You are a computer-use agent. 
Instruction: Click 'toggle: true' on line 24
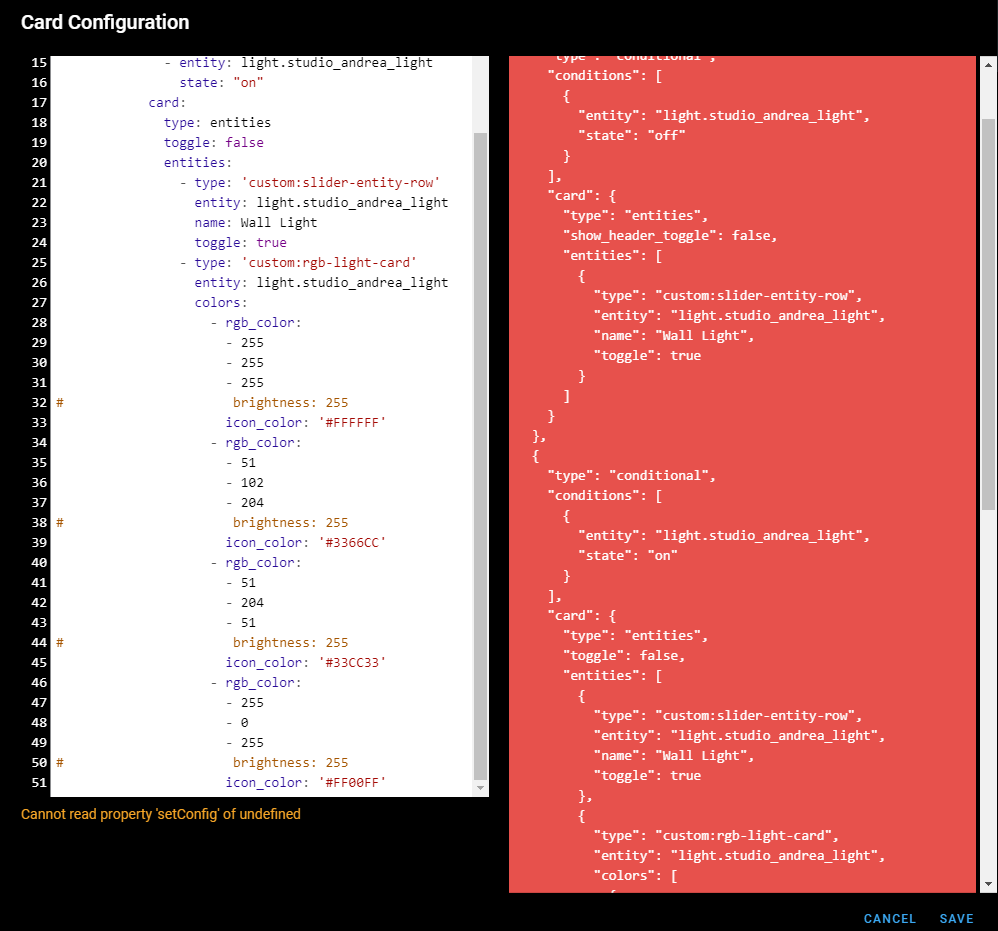point(240,242)
